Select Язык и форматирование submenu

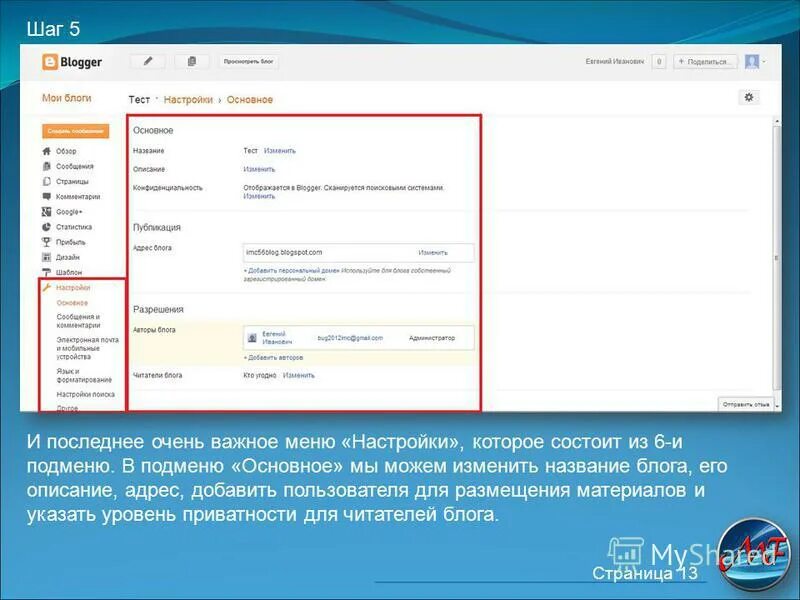84,376
